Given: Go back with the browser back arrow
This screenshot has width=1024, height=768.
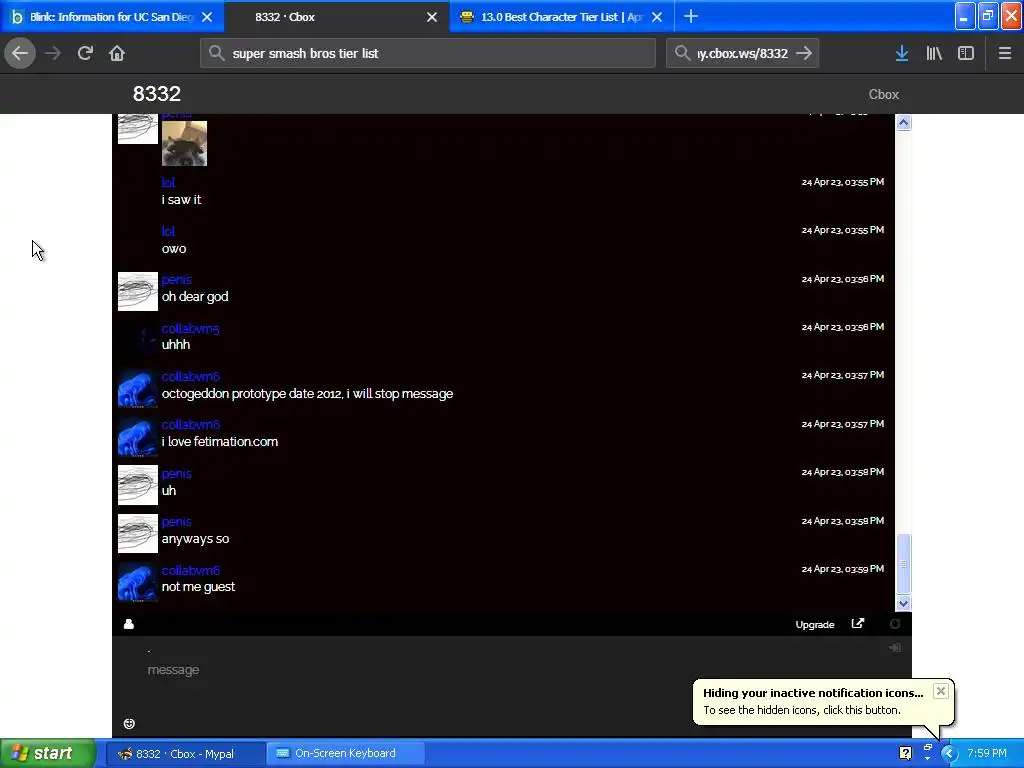Looking at the screenshot, I should click(20, 53).
